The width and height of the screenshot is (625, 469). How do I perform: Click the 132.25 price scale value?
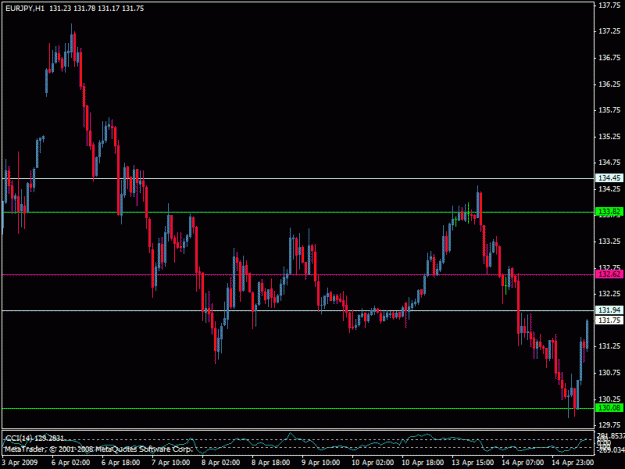pyautogui.click(x=609, y=294)
